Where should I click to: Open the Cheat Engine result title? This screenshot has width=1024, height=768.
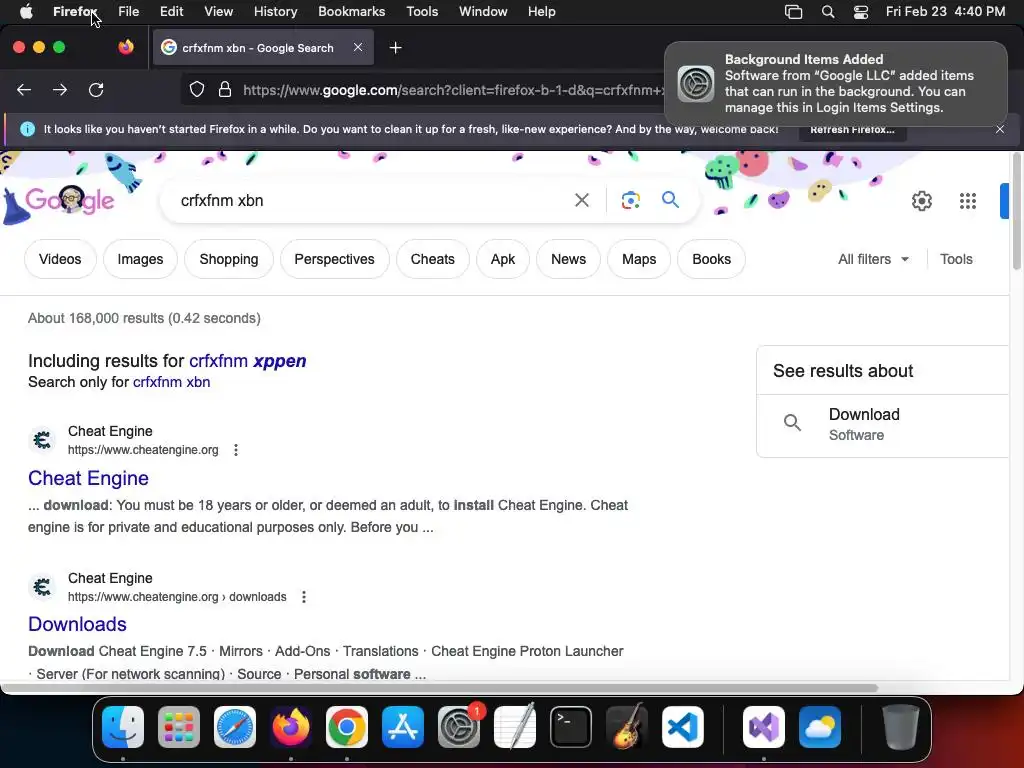click(x=88, y=478)
